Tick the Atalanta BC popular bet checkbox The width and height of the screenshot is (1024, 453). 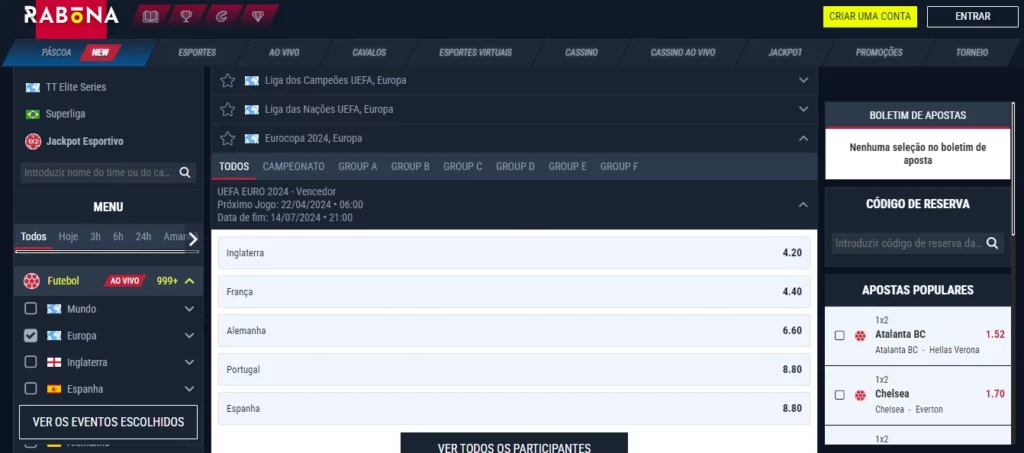(839, 335)
